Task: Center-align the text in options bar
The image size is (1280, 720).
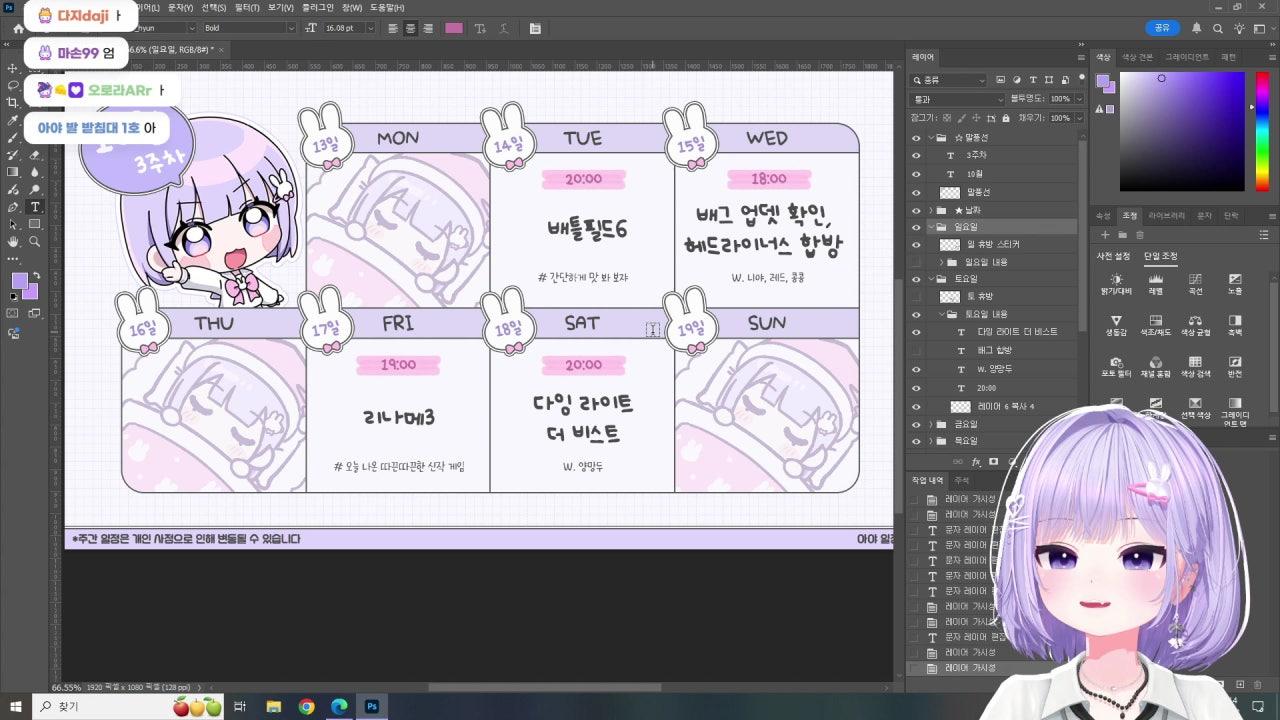Action: click(x=410, y=28)
